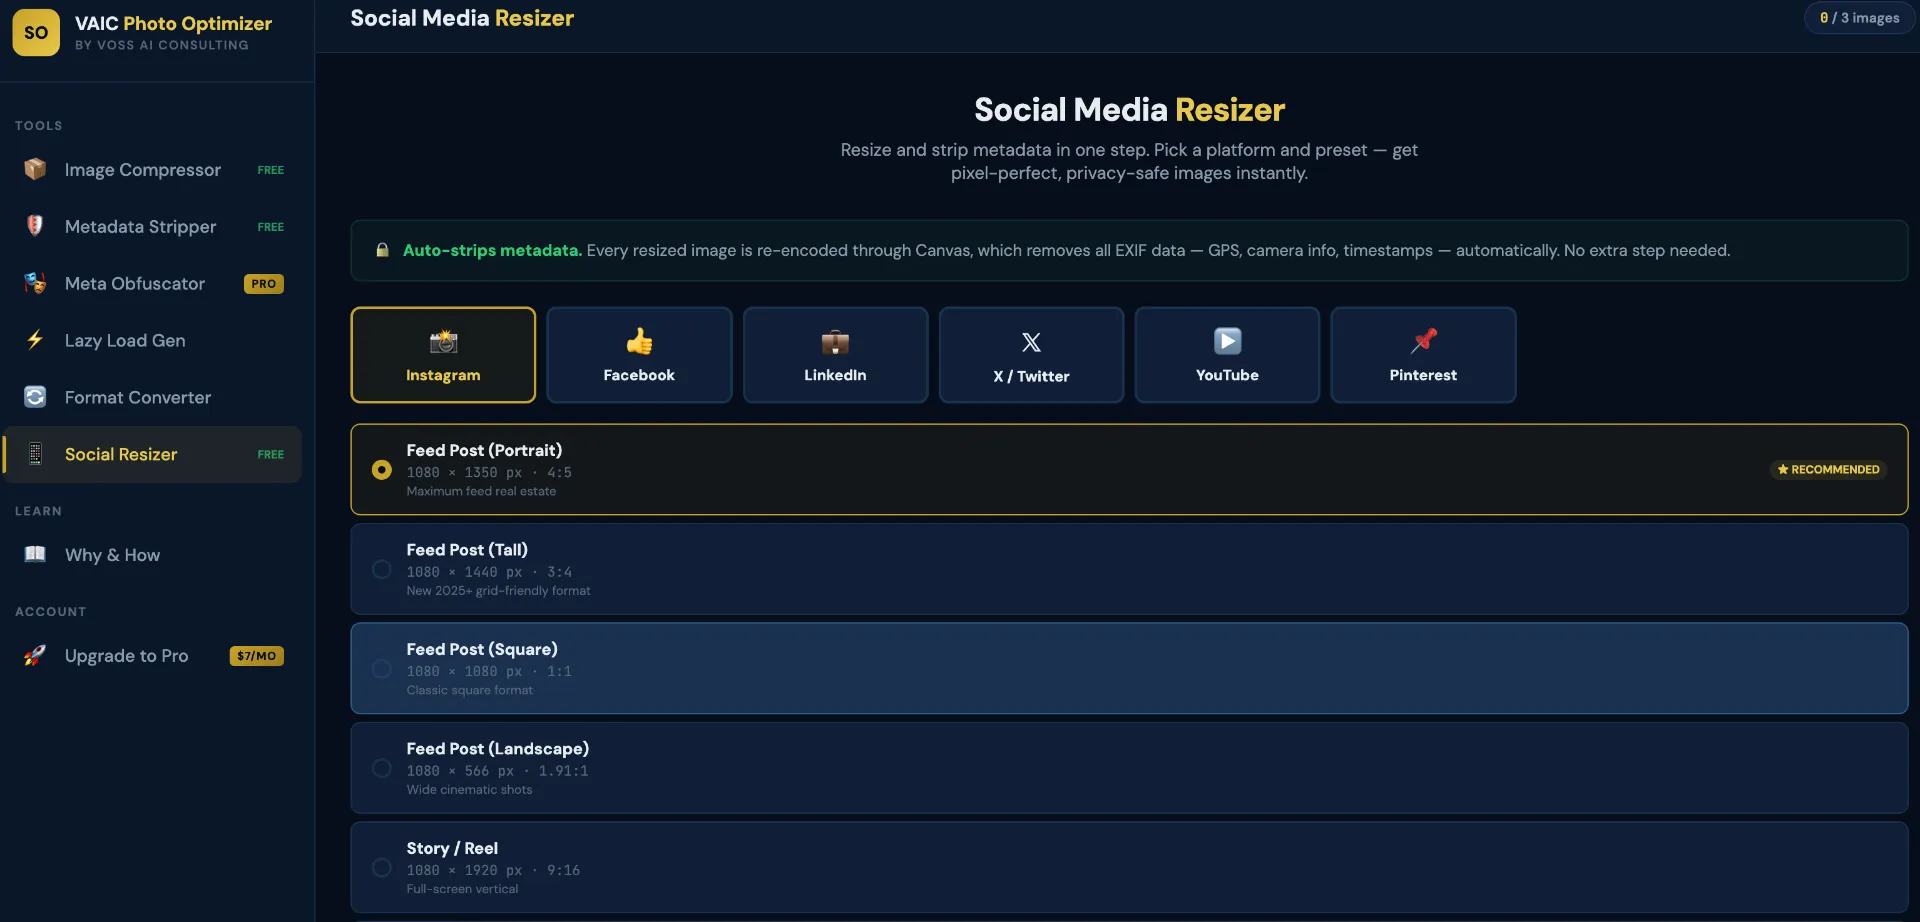The image size is (1920, 922).
Task: Click the Social Resizer phone icon
Action: [x=35, y=454]
